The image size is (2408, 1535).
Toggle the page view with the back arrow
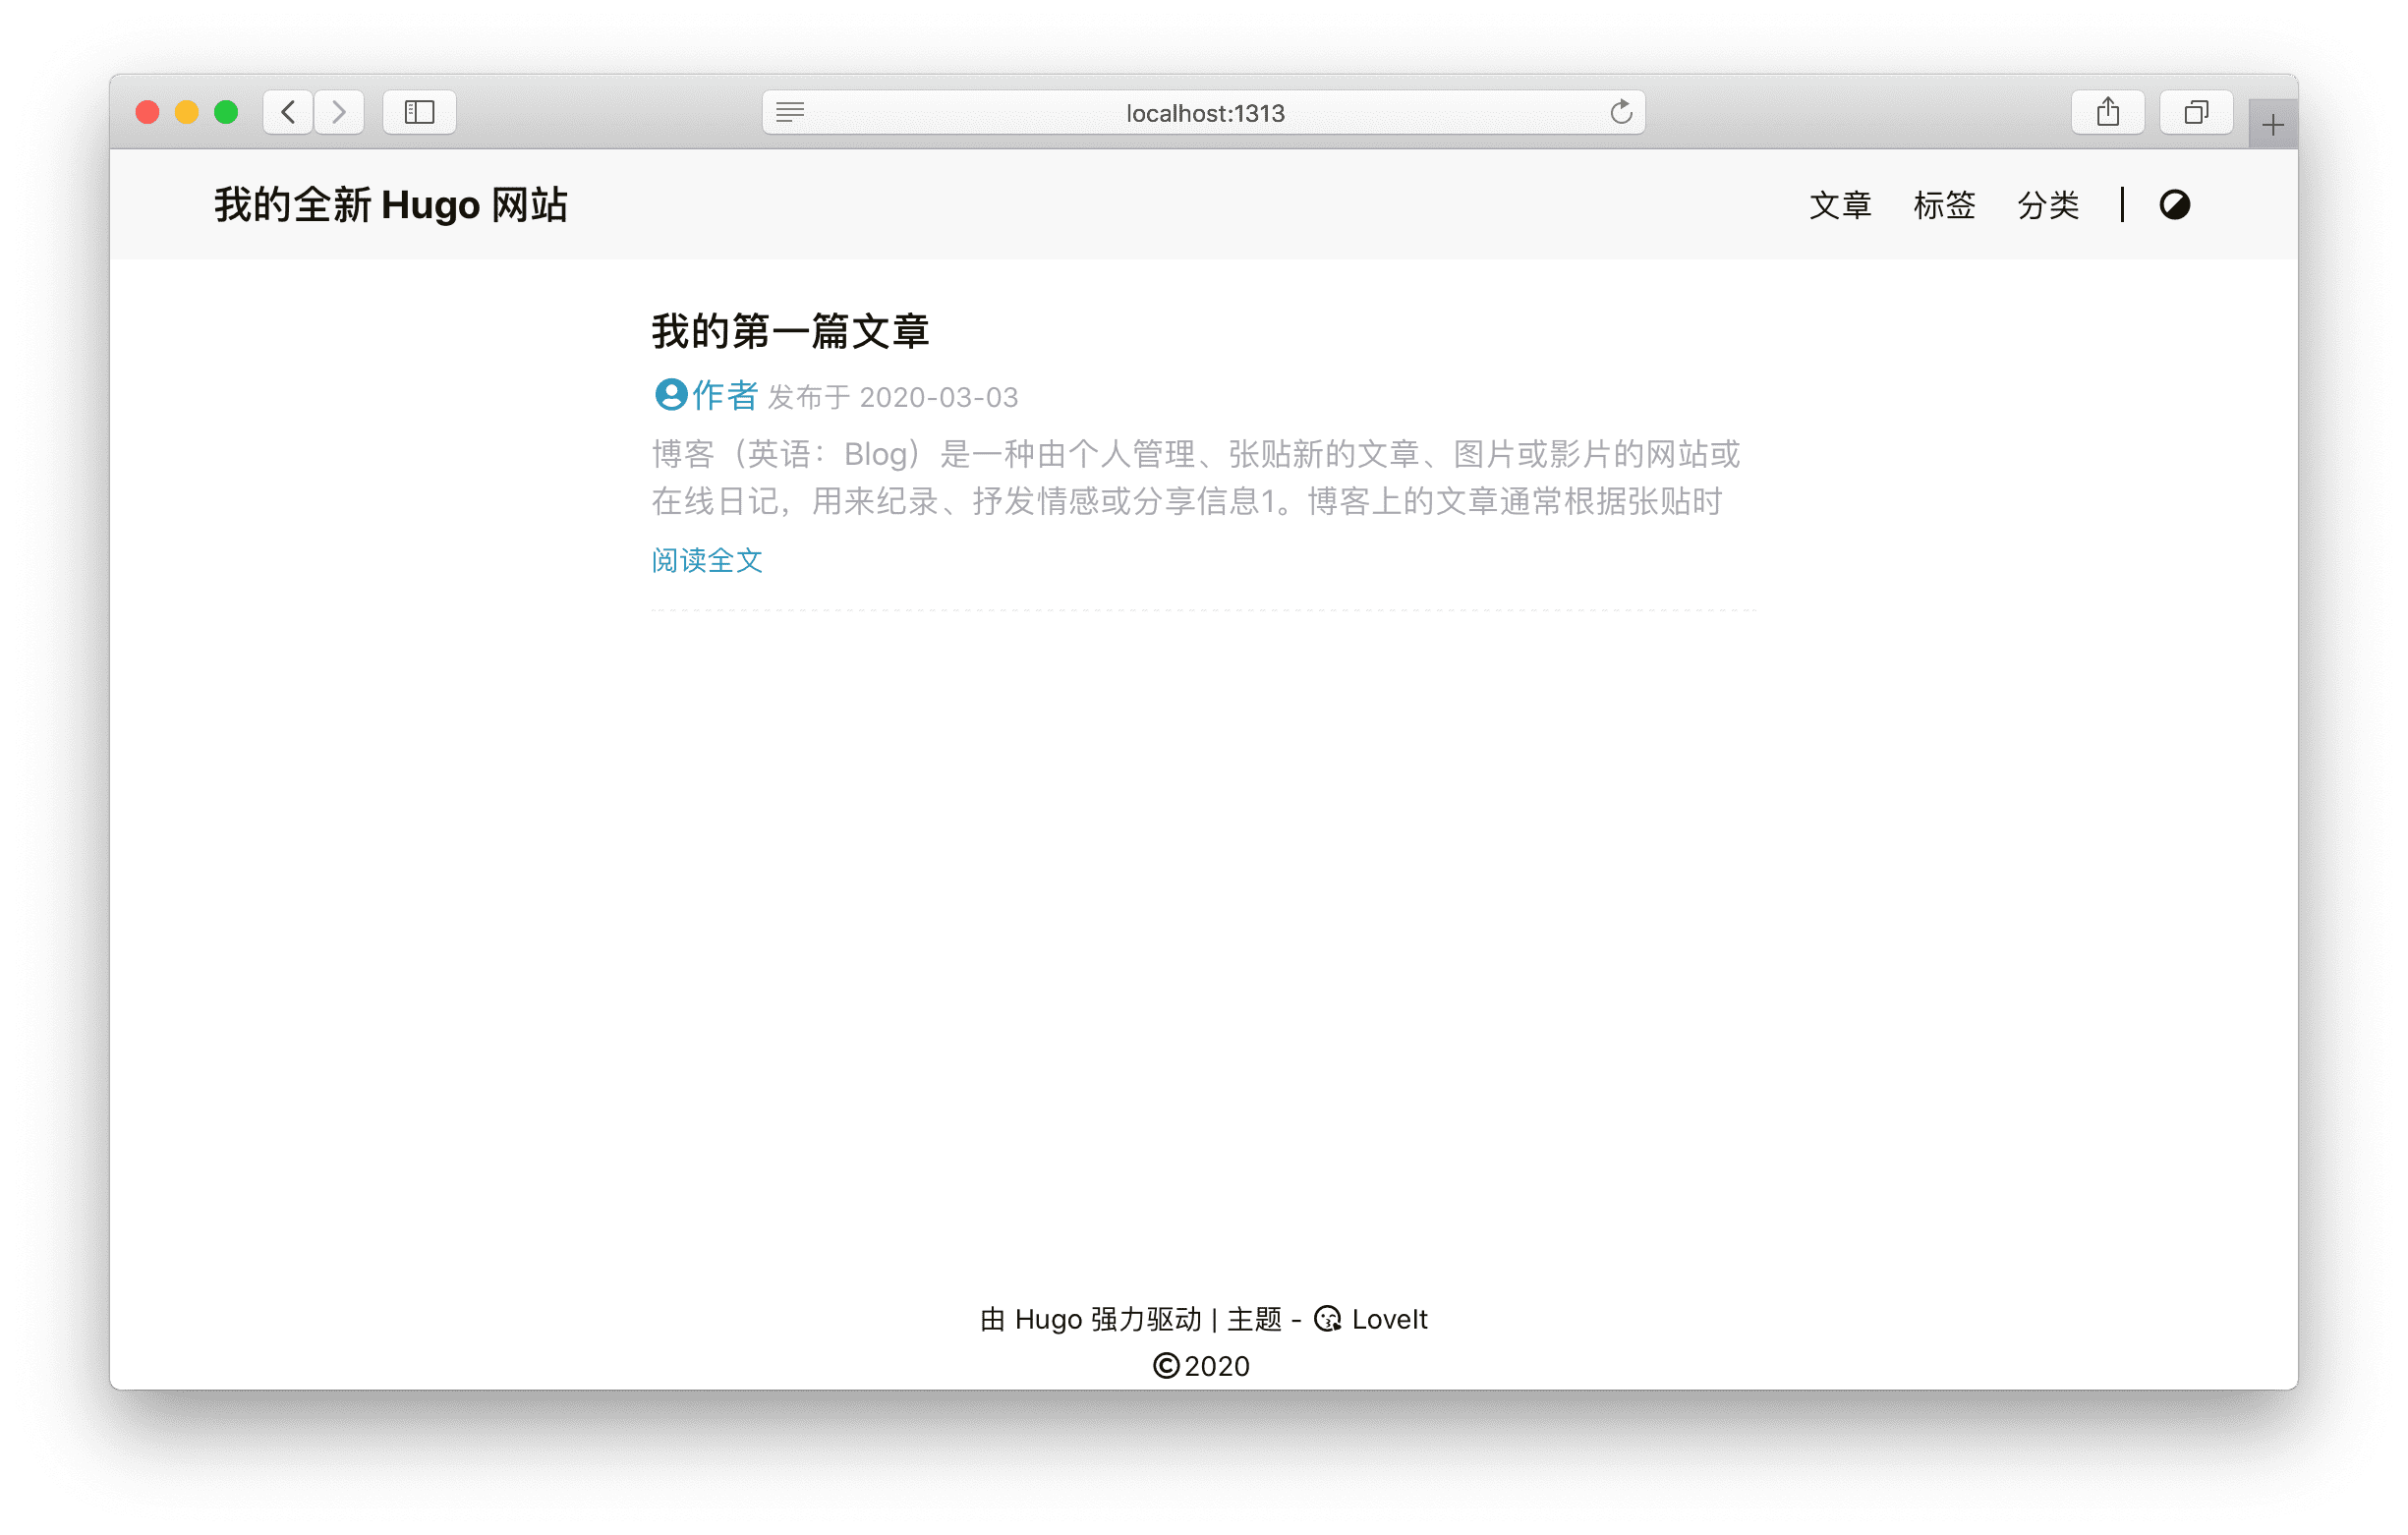[287, 111]
